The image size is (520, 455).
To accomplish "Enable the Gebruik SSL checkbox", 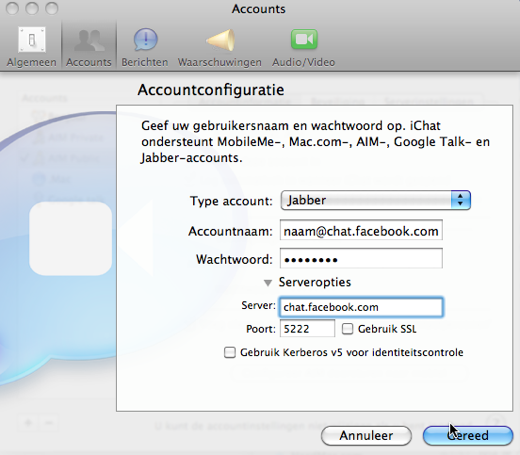I will (x=347, y=329).
